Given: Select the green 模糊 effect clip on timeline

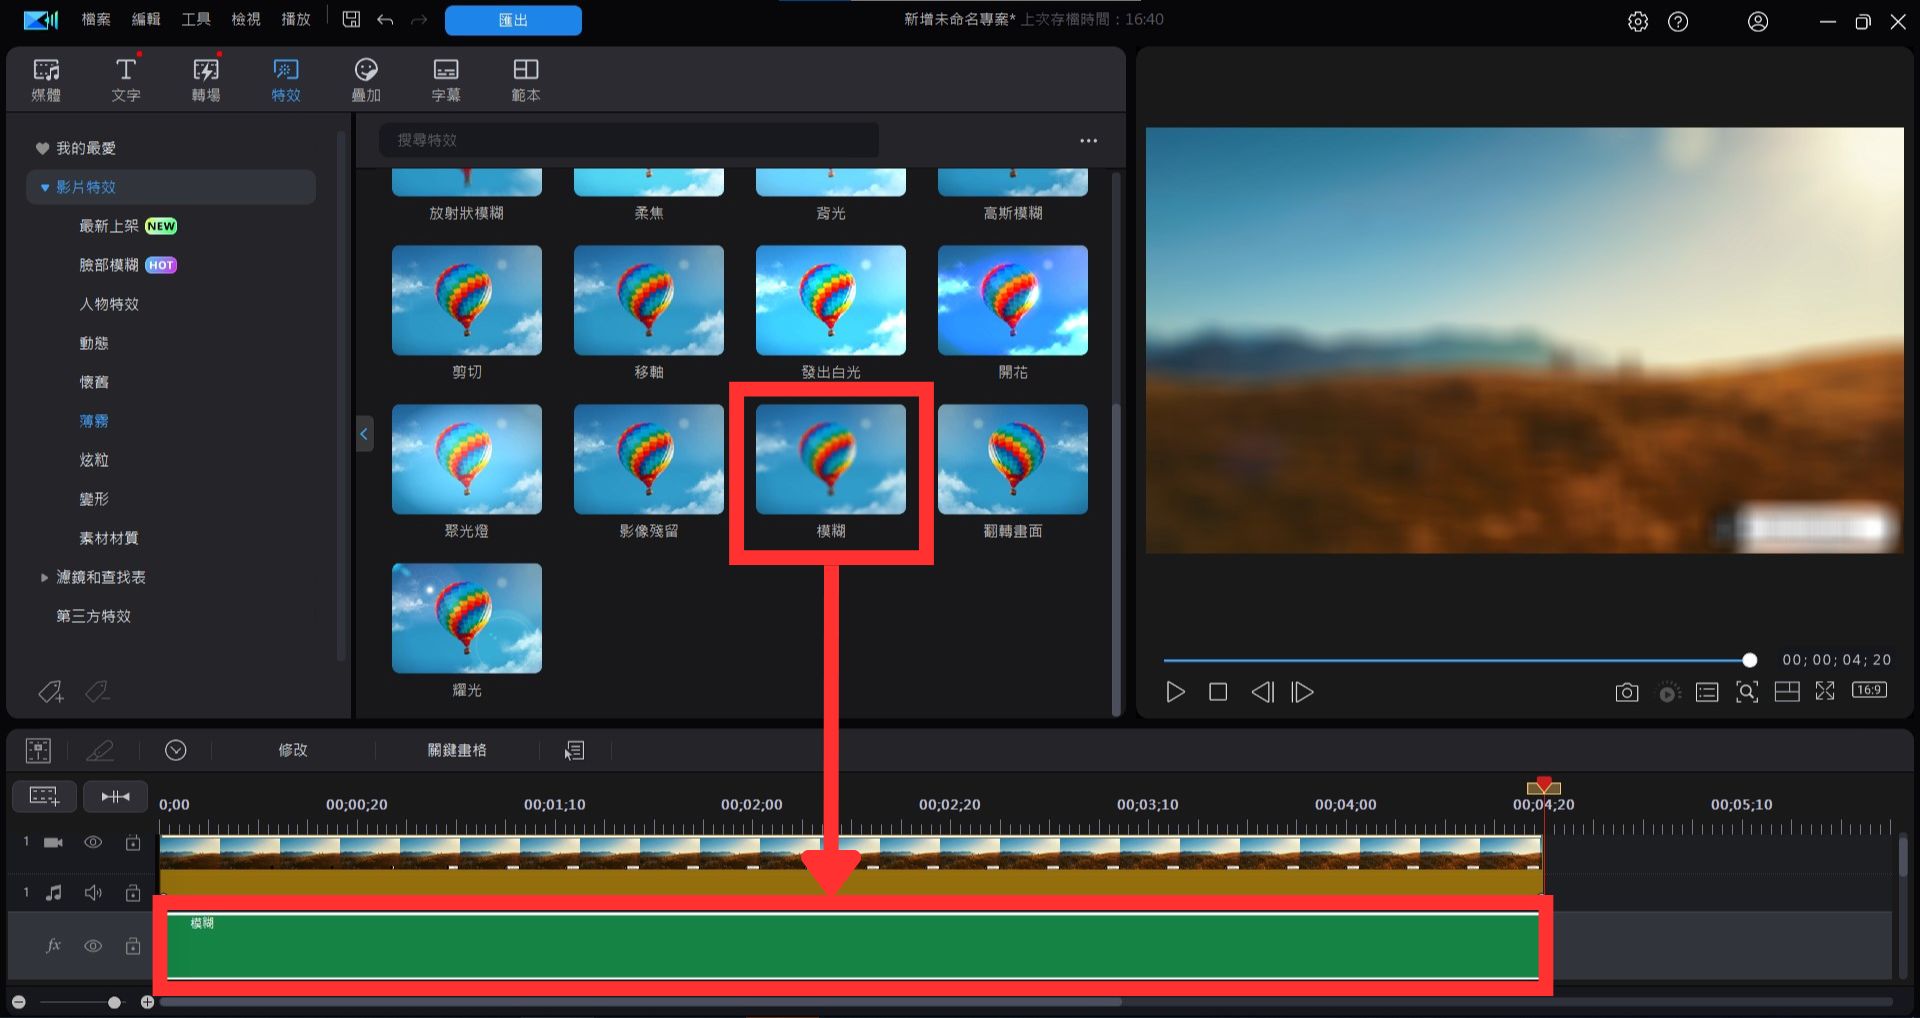Looking at the screenshot, I should pos(852,946).
